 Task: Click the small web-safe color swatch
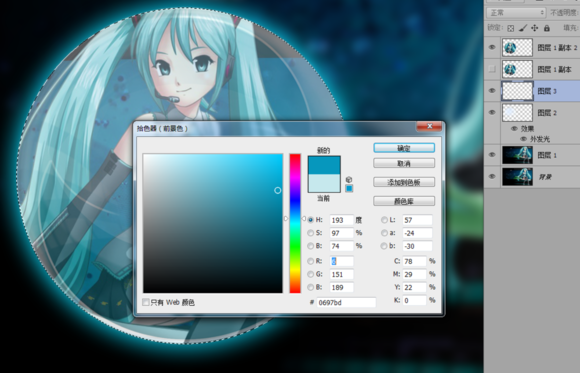pos(349,188)
